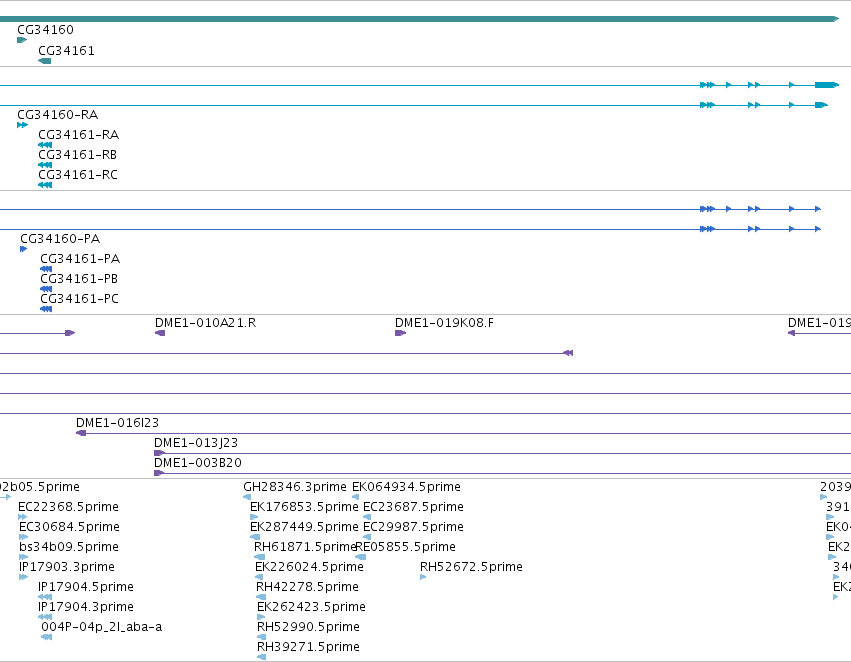Click the CG34161-PA protein label

click(80, 259)
